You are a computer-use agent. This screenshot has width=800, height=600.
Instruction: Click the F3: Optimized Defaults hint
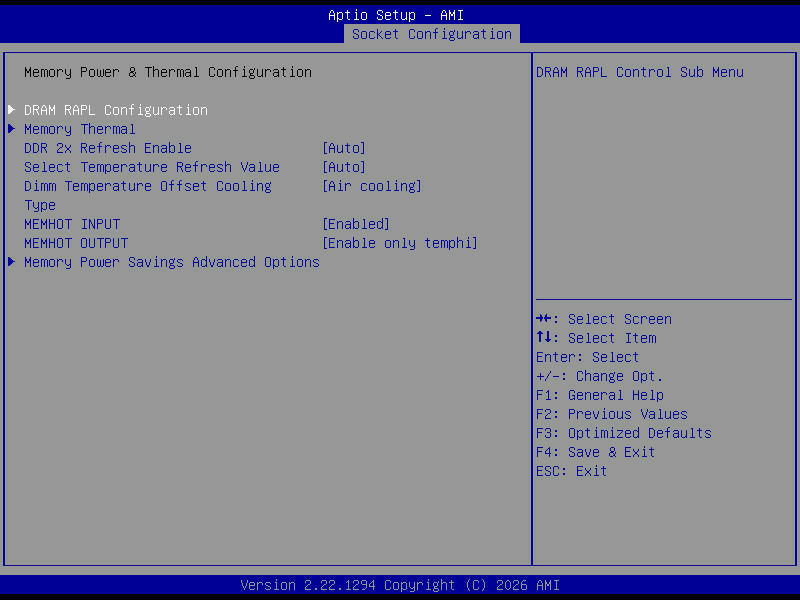623,433
